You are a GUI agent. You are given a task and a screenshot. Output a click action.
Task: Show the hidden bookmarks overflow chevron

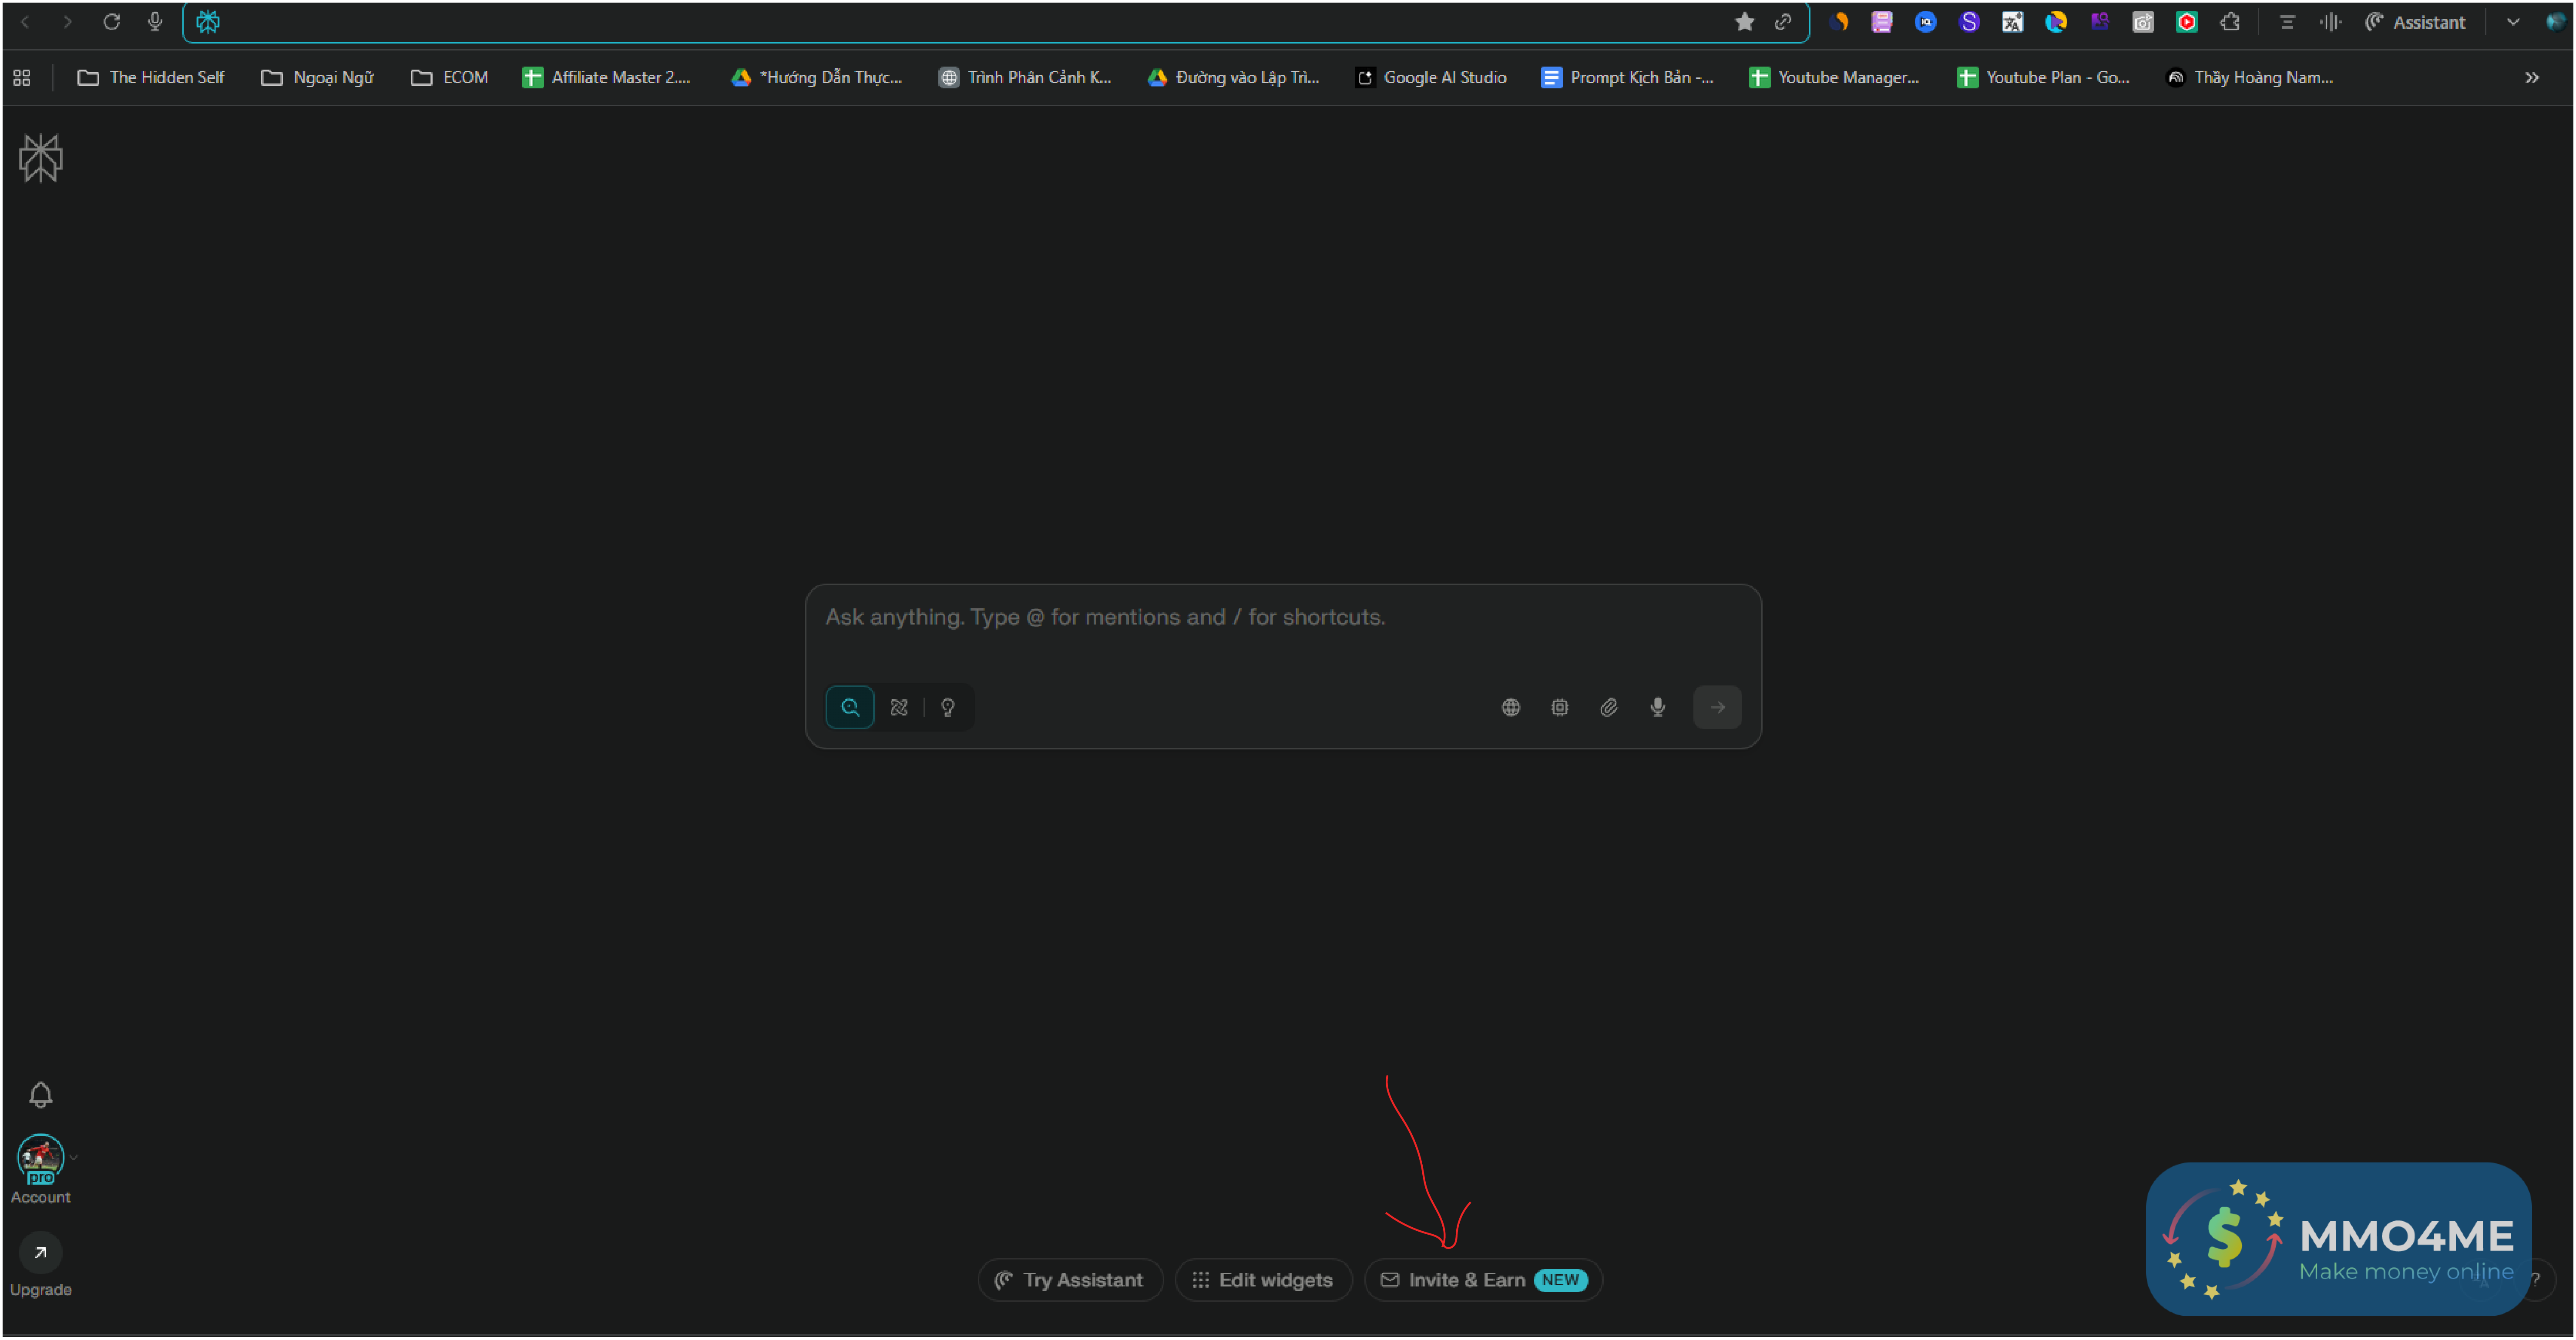pyautogui.click(x=2531, y=78)
